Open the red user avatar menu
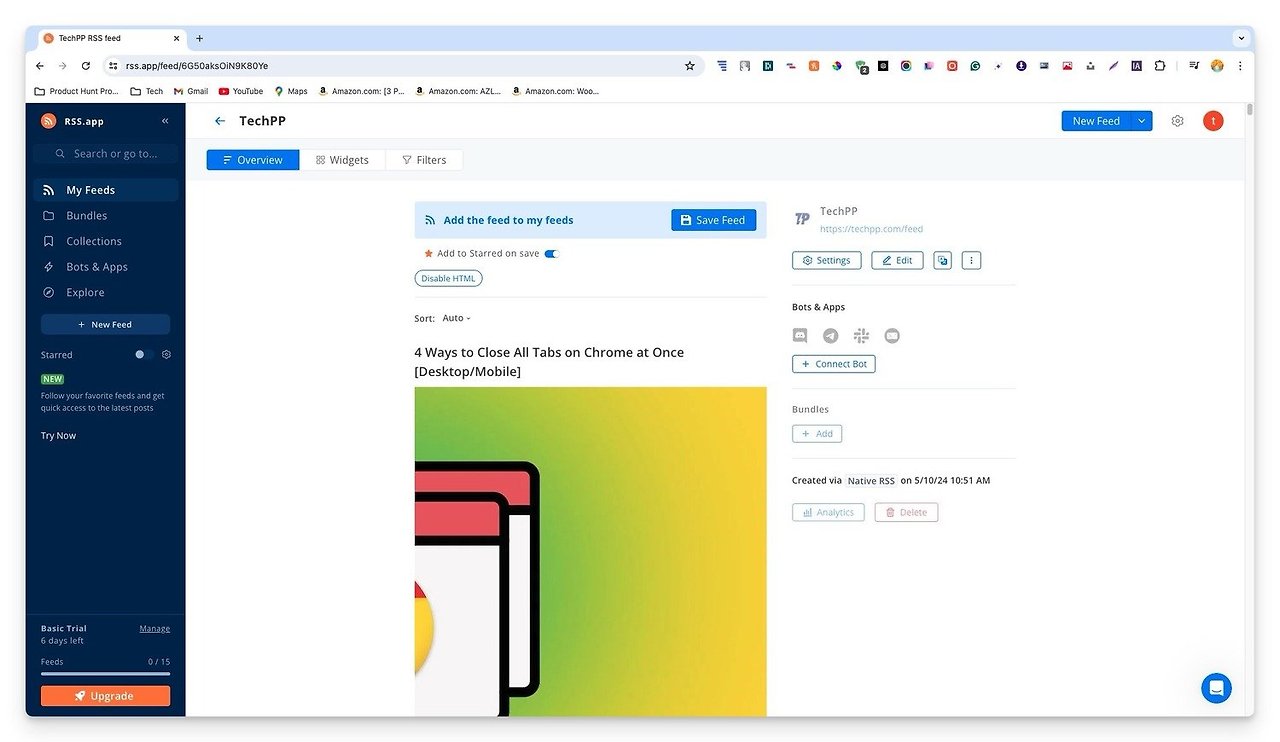The height and width of the screenshot is (742, 1280). tap(1213, 121)
